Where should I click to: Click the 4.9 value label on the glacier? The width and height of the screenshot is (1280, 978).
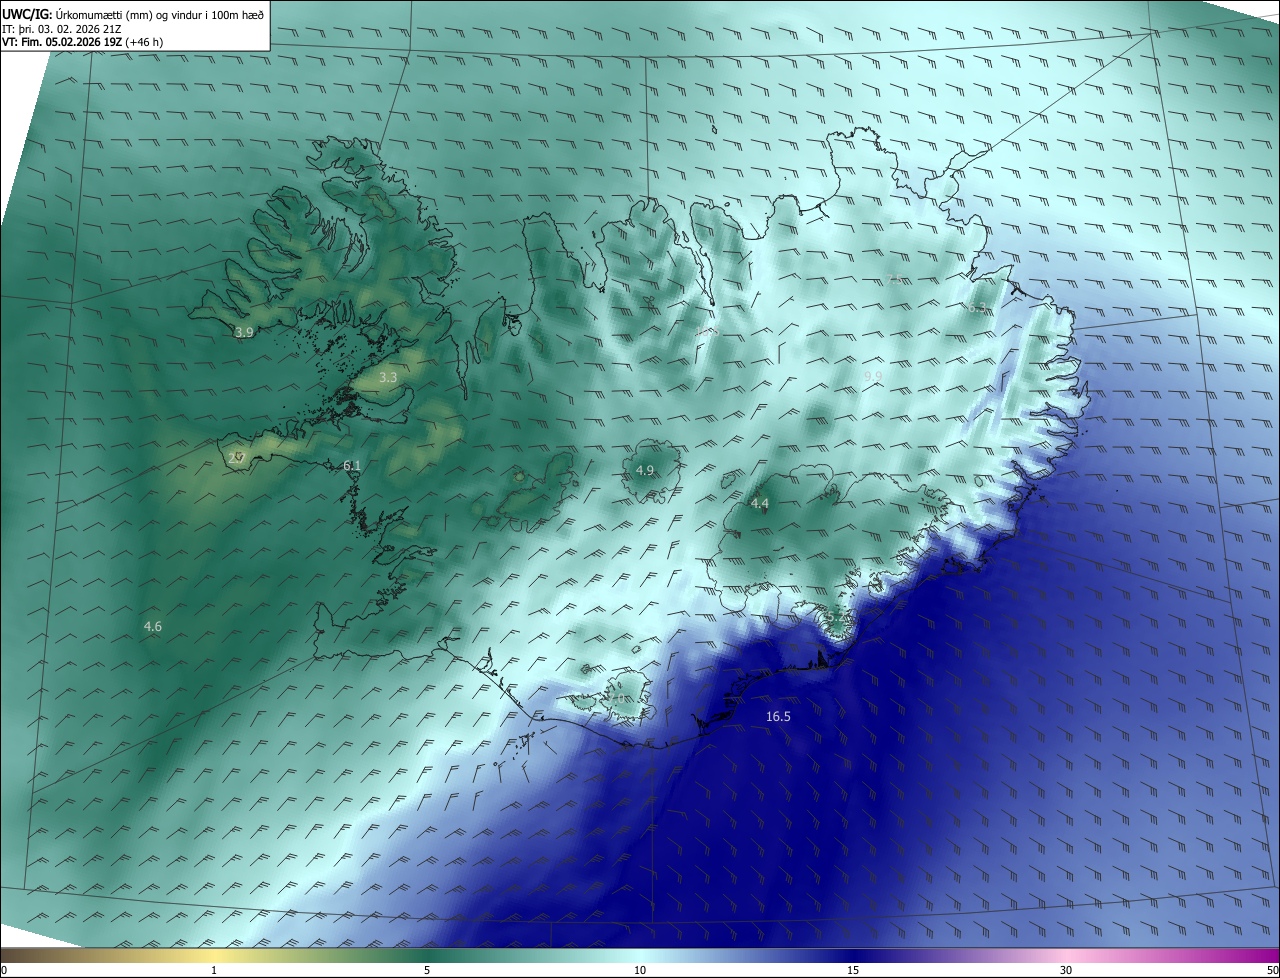tap(645, 471)
